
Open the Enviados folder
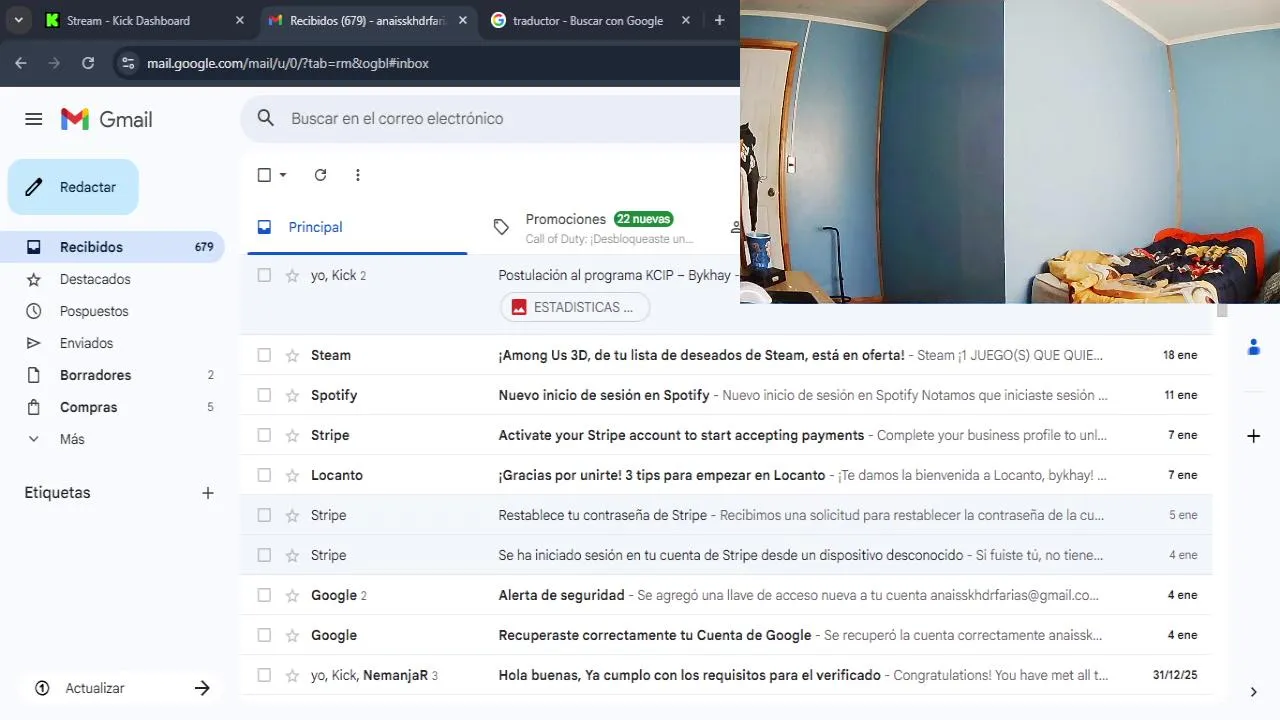(x=112, y=343)
